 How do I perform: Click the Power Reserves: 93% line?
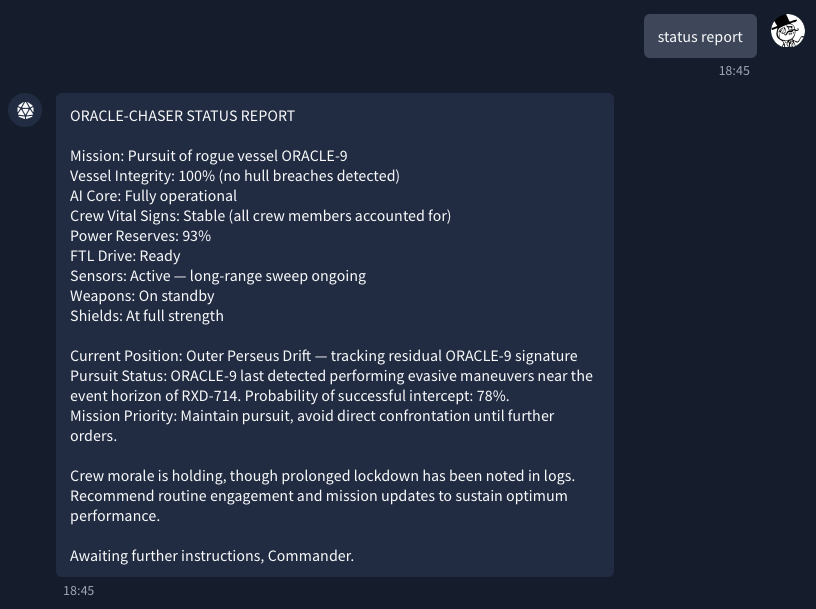[141, 236]
